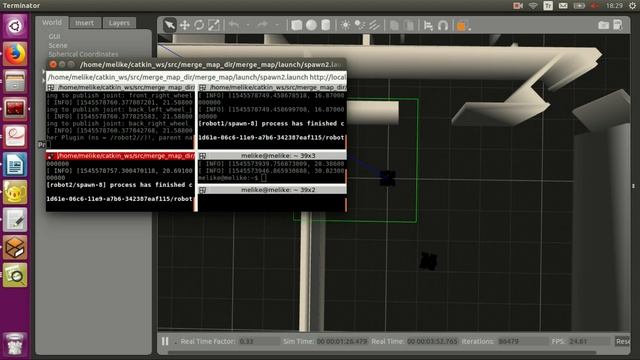The height and width of the screenshot is (360, 640).
Task: Click the empty 39x2 terminal pane
Action: coord(271,202)
